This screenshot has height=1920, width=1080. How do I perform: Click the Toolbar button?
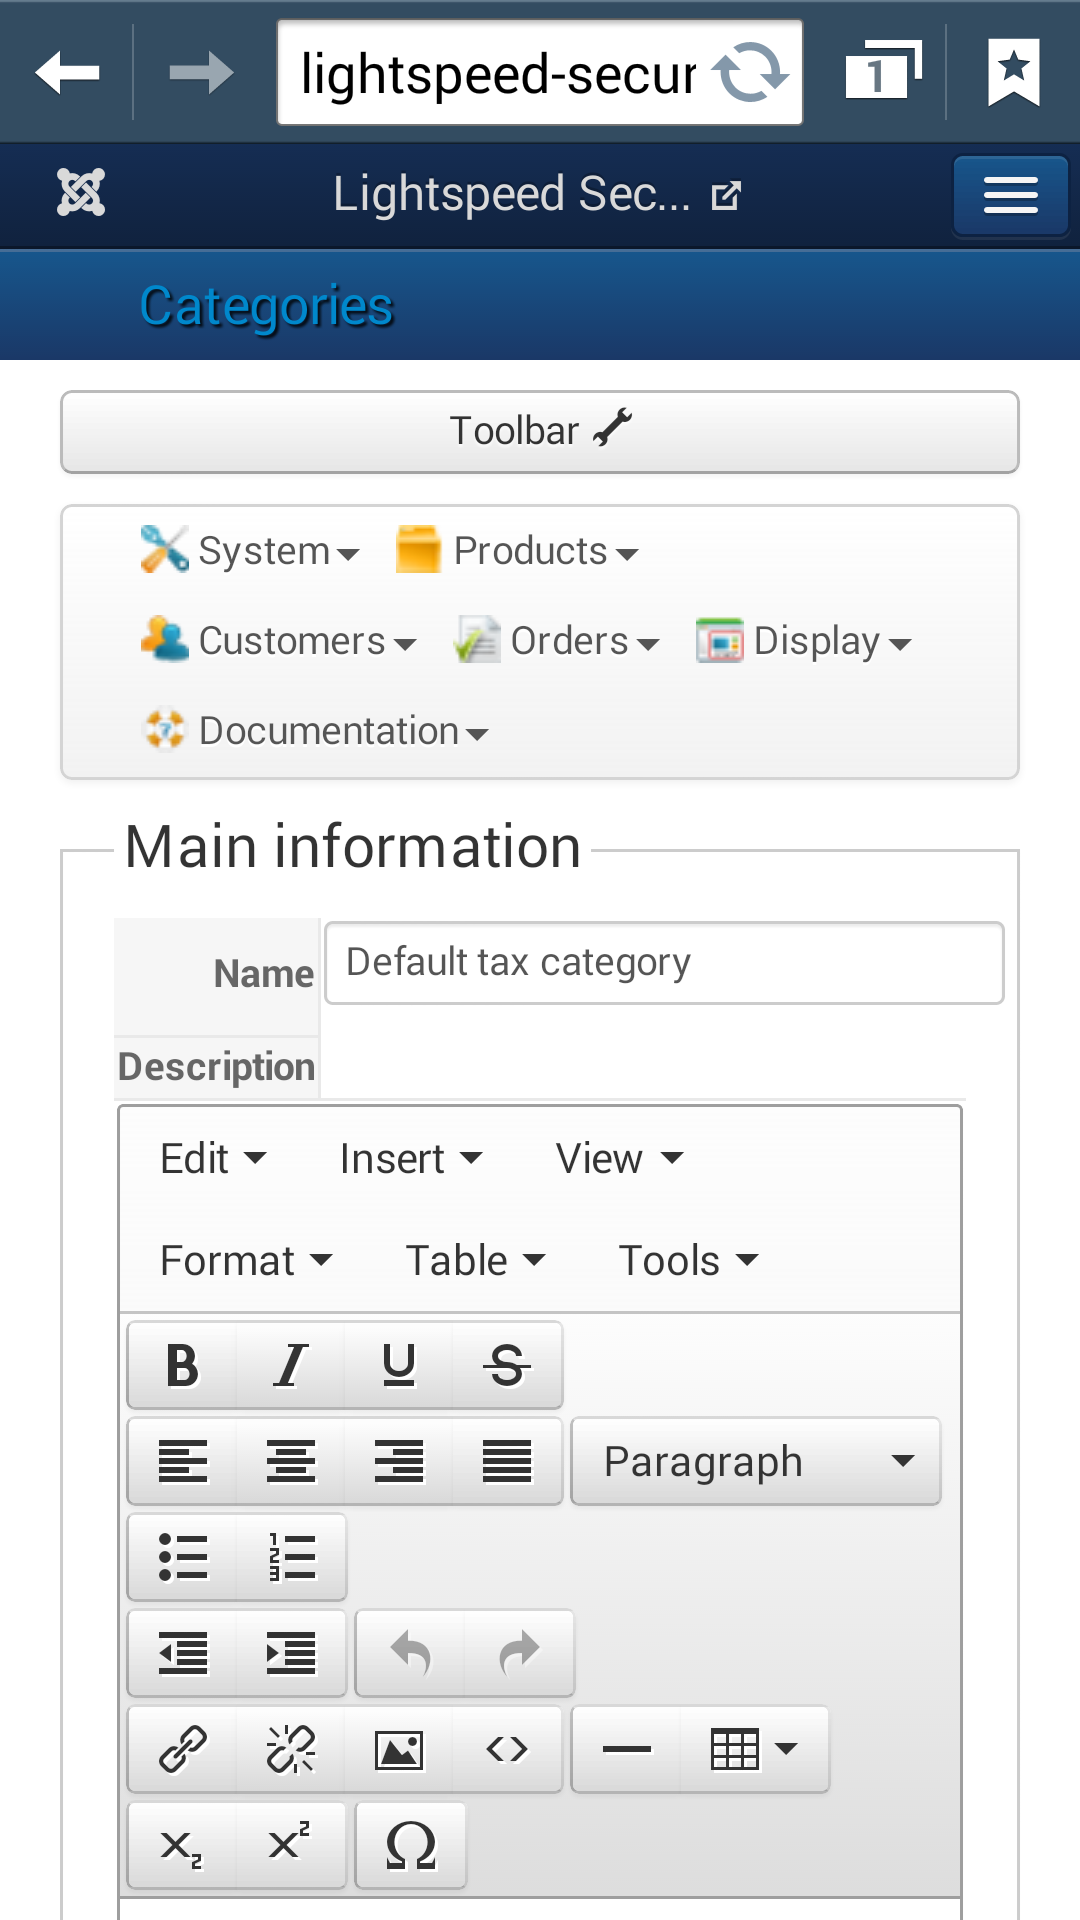(x=540, y=432)
